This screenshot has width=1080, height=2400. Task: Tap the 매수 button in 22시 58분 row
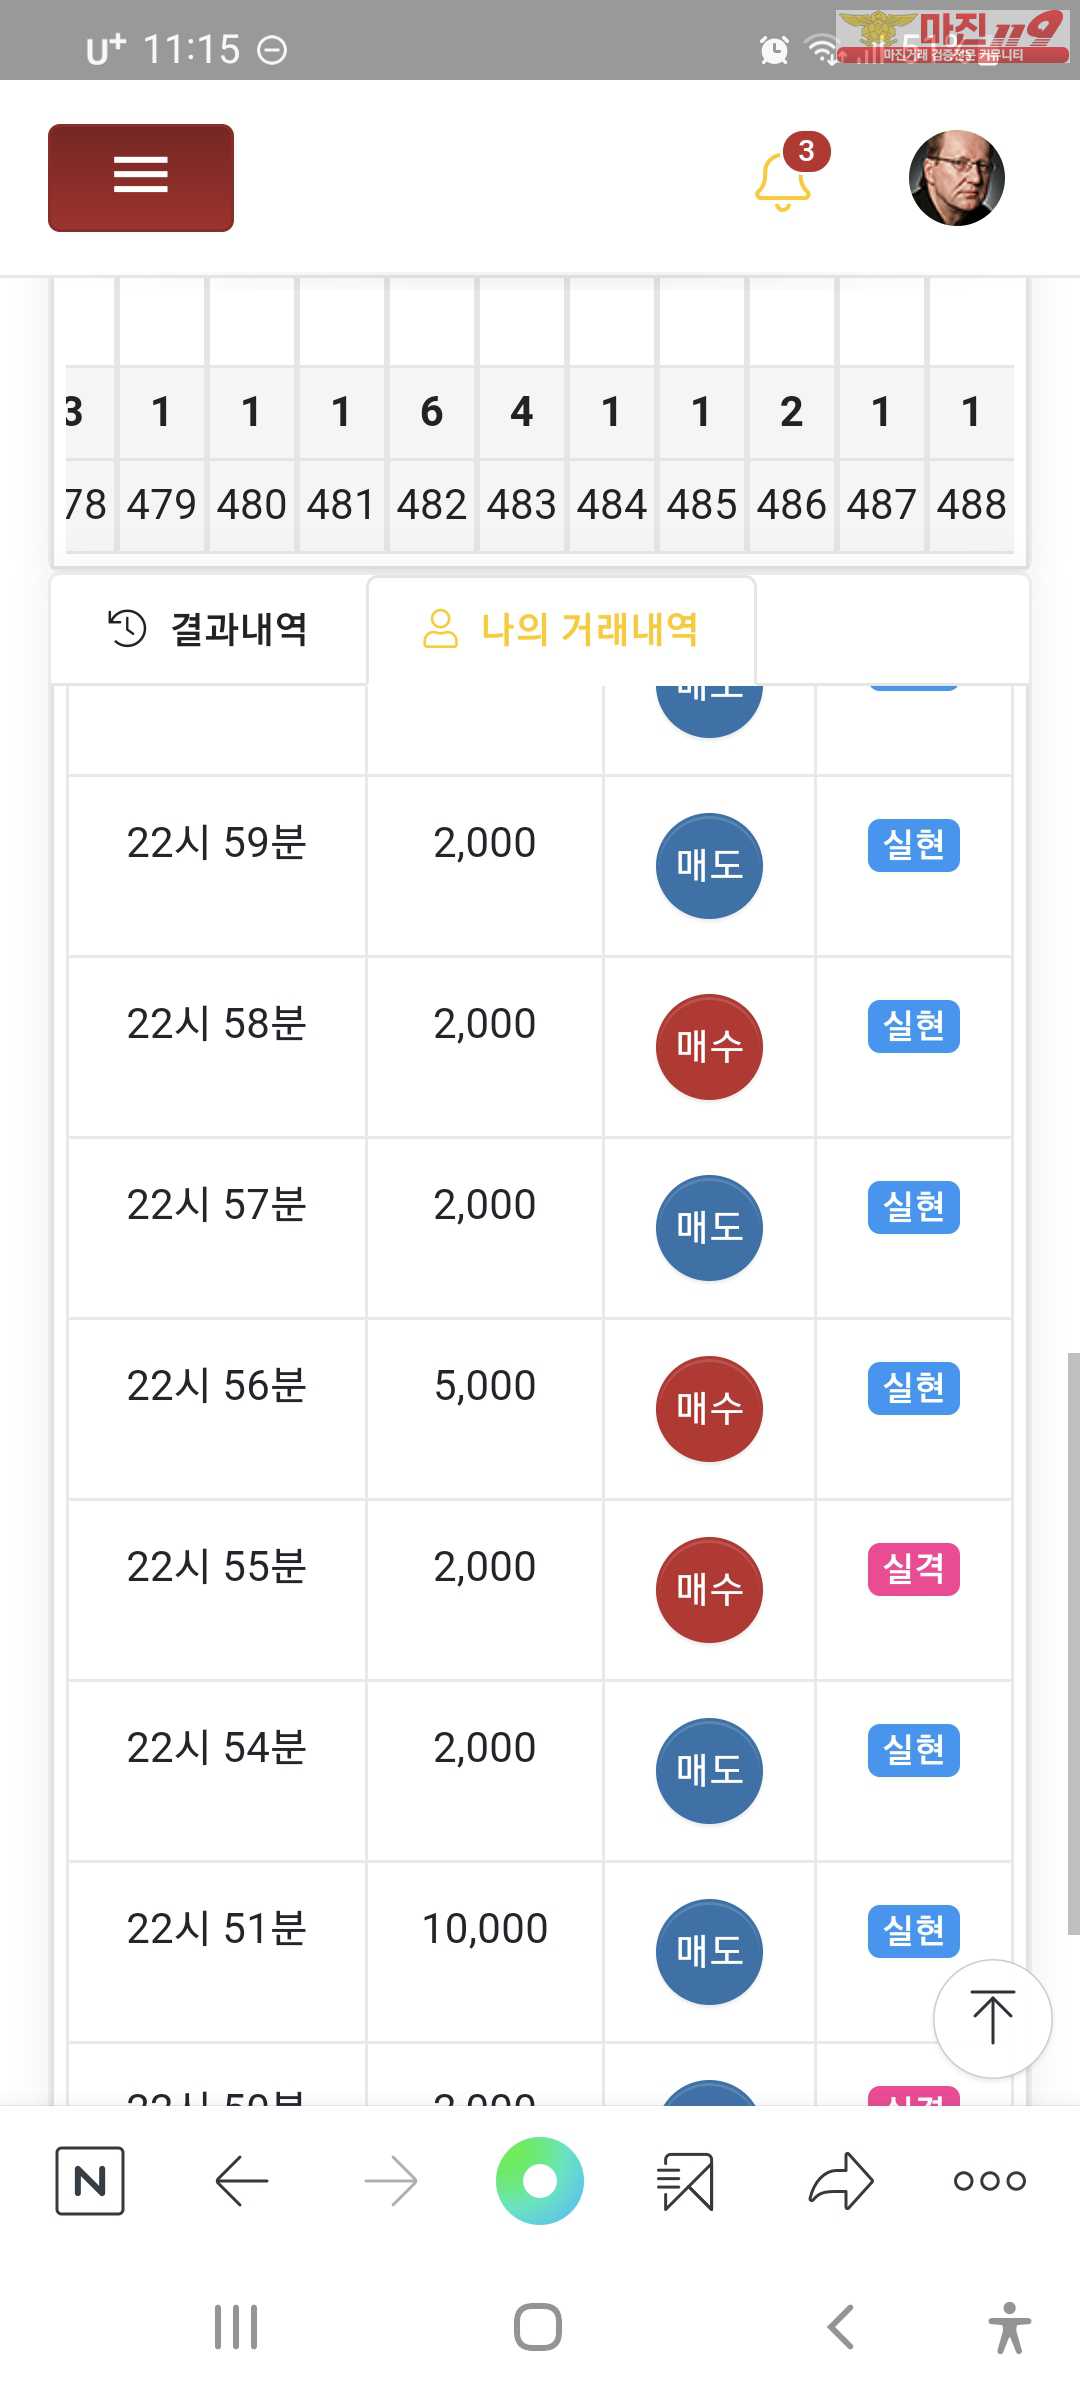709,1047
